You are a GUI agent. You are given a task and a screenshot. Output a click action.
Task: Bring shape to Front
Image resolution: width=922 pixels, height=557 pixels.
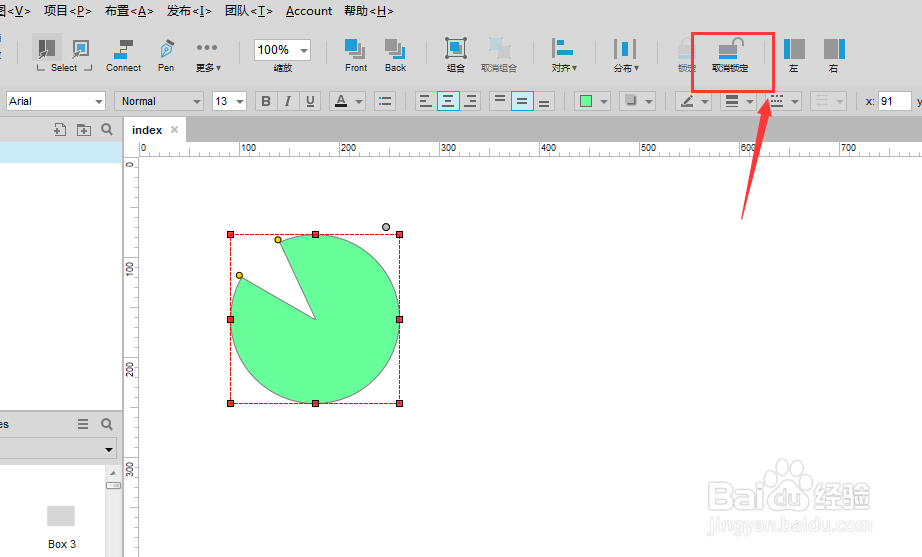[355, 55]
